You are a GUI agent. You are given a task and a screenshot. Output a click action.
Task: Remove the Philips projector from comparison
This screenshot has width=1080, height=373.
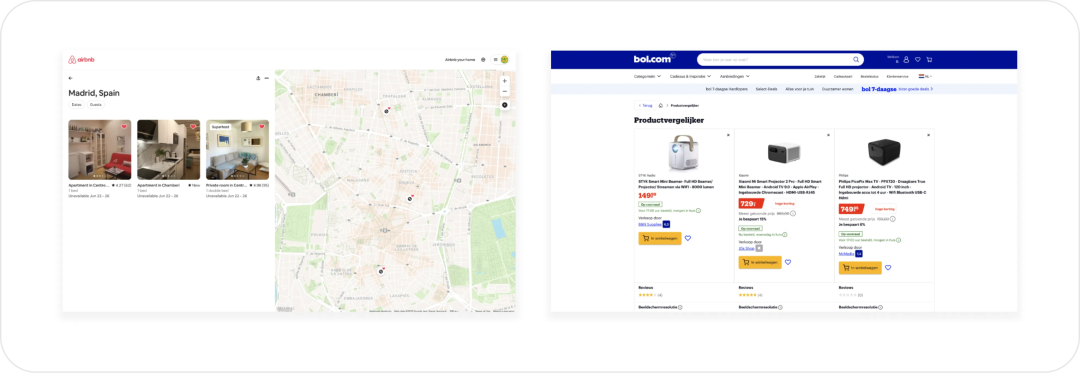click(x=928, y=135)
